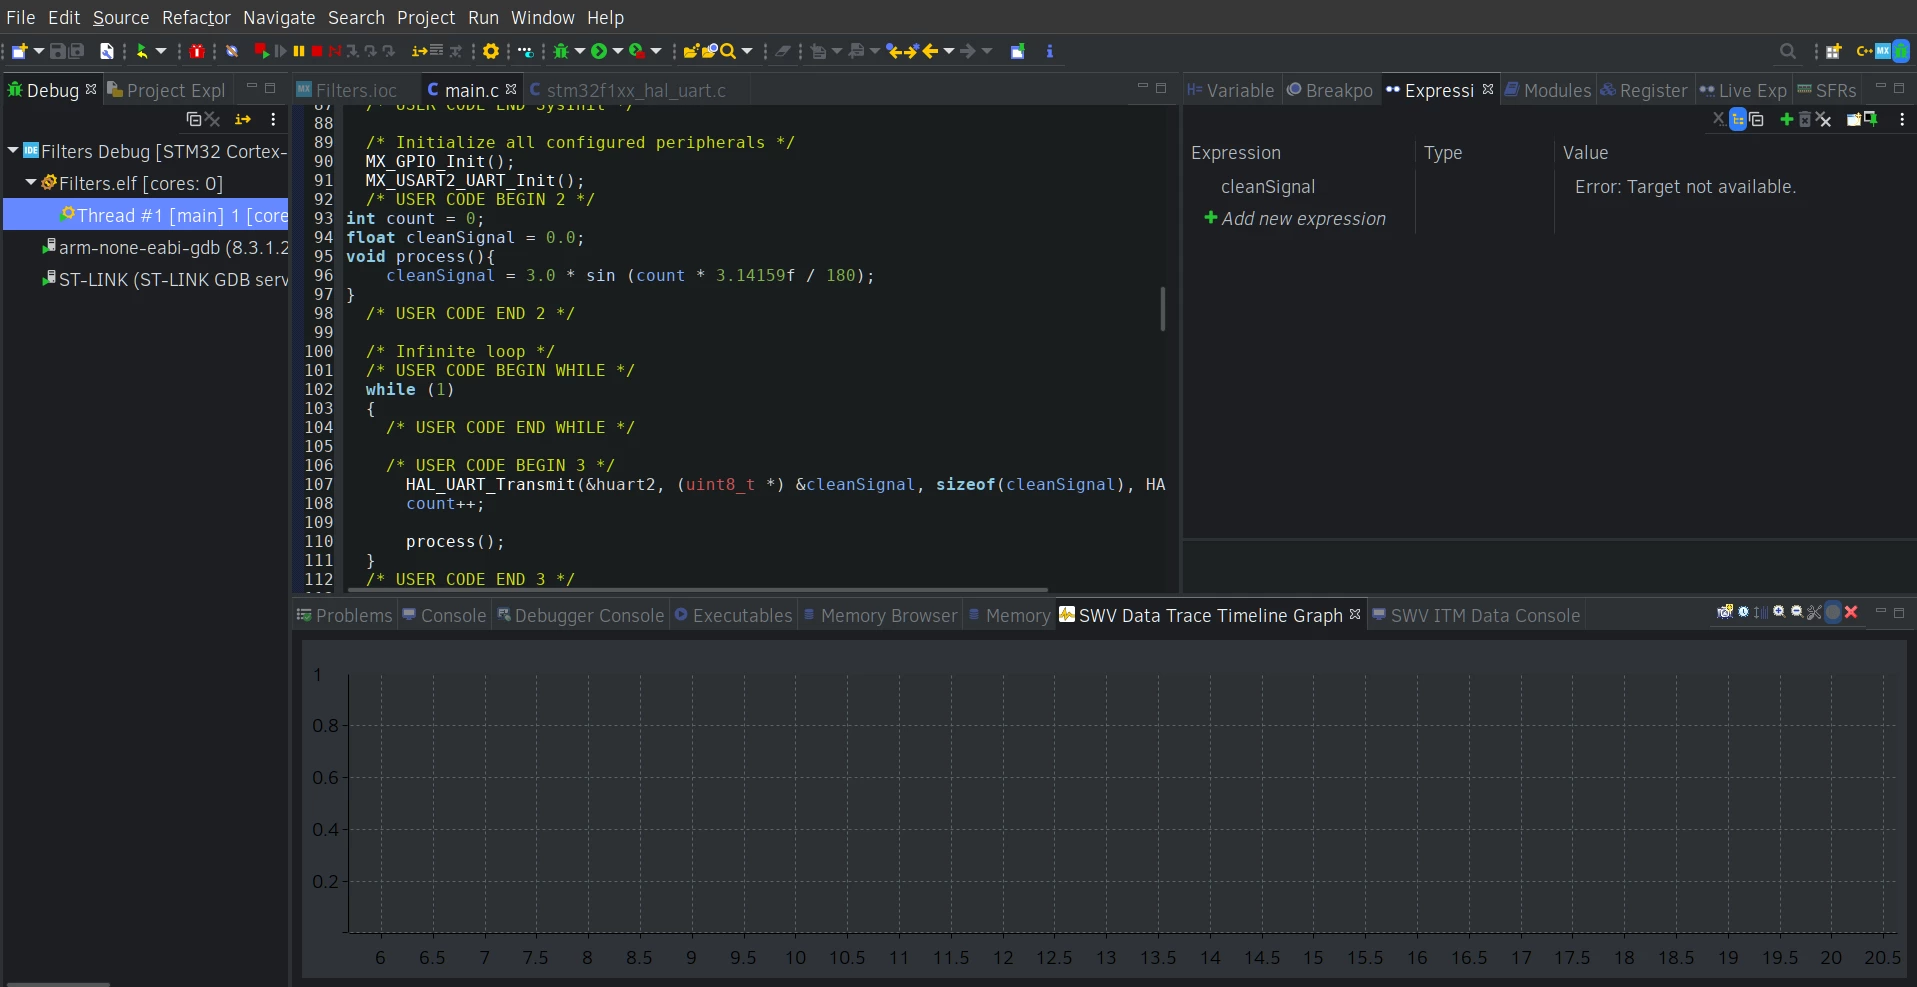Collapse the Filters Debug launch node

(13, 151)
